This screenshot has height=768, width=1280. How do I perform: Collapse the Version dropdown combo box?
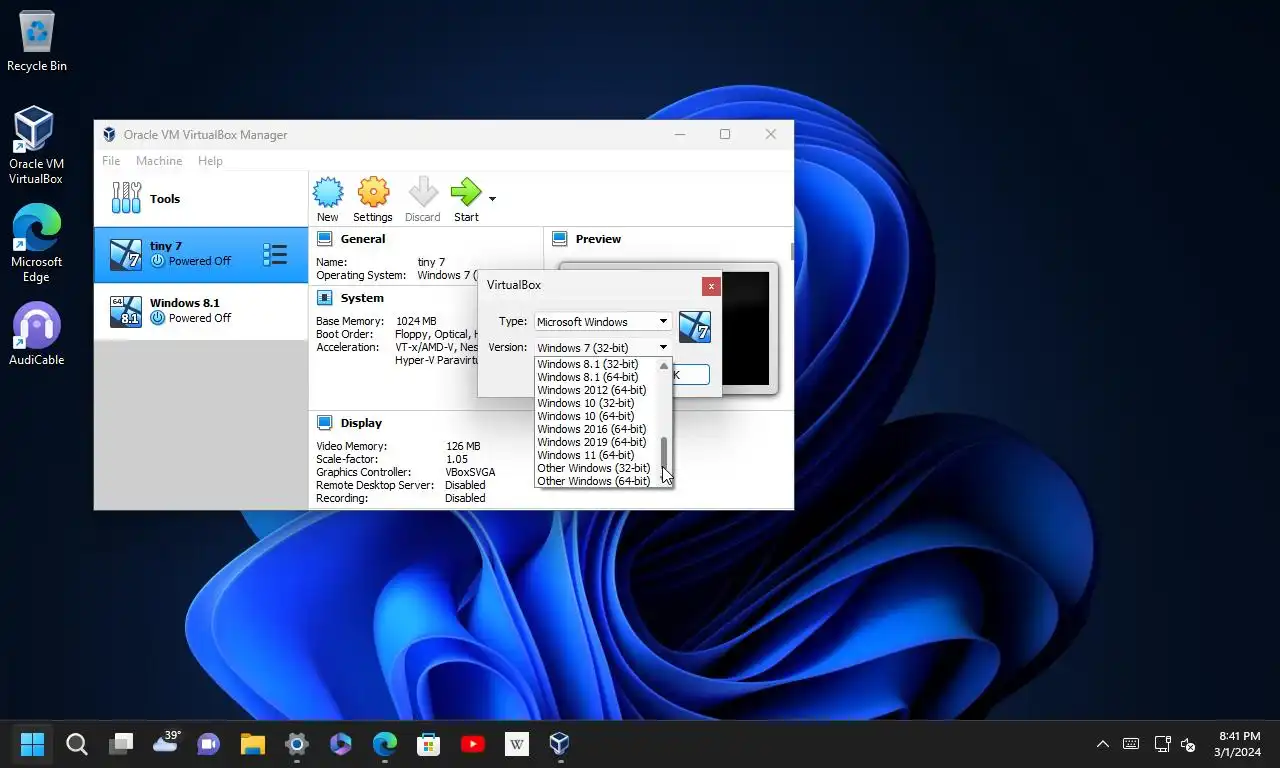[x=603, y=347]
